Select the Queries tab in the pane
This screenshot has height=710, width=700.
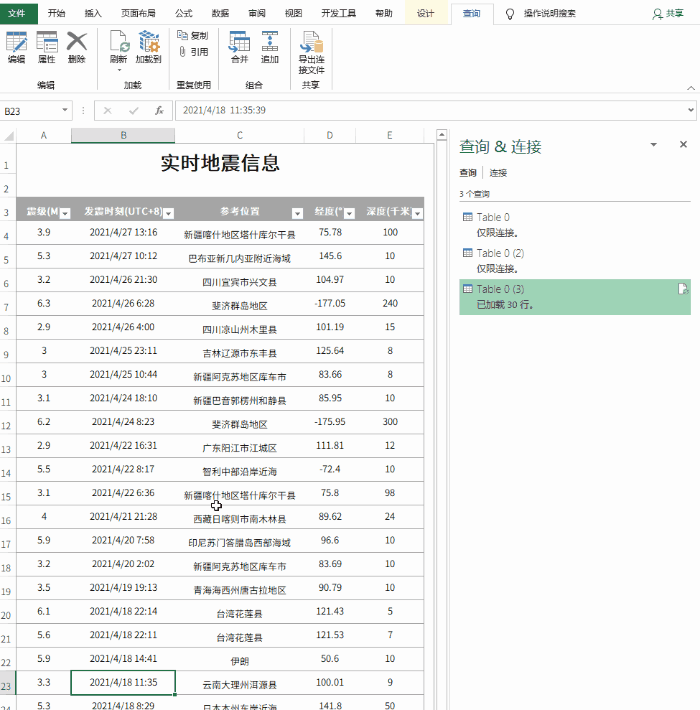[x=468, y=173]
